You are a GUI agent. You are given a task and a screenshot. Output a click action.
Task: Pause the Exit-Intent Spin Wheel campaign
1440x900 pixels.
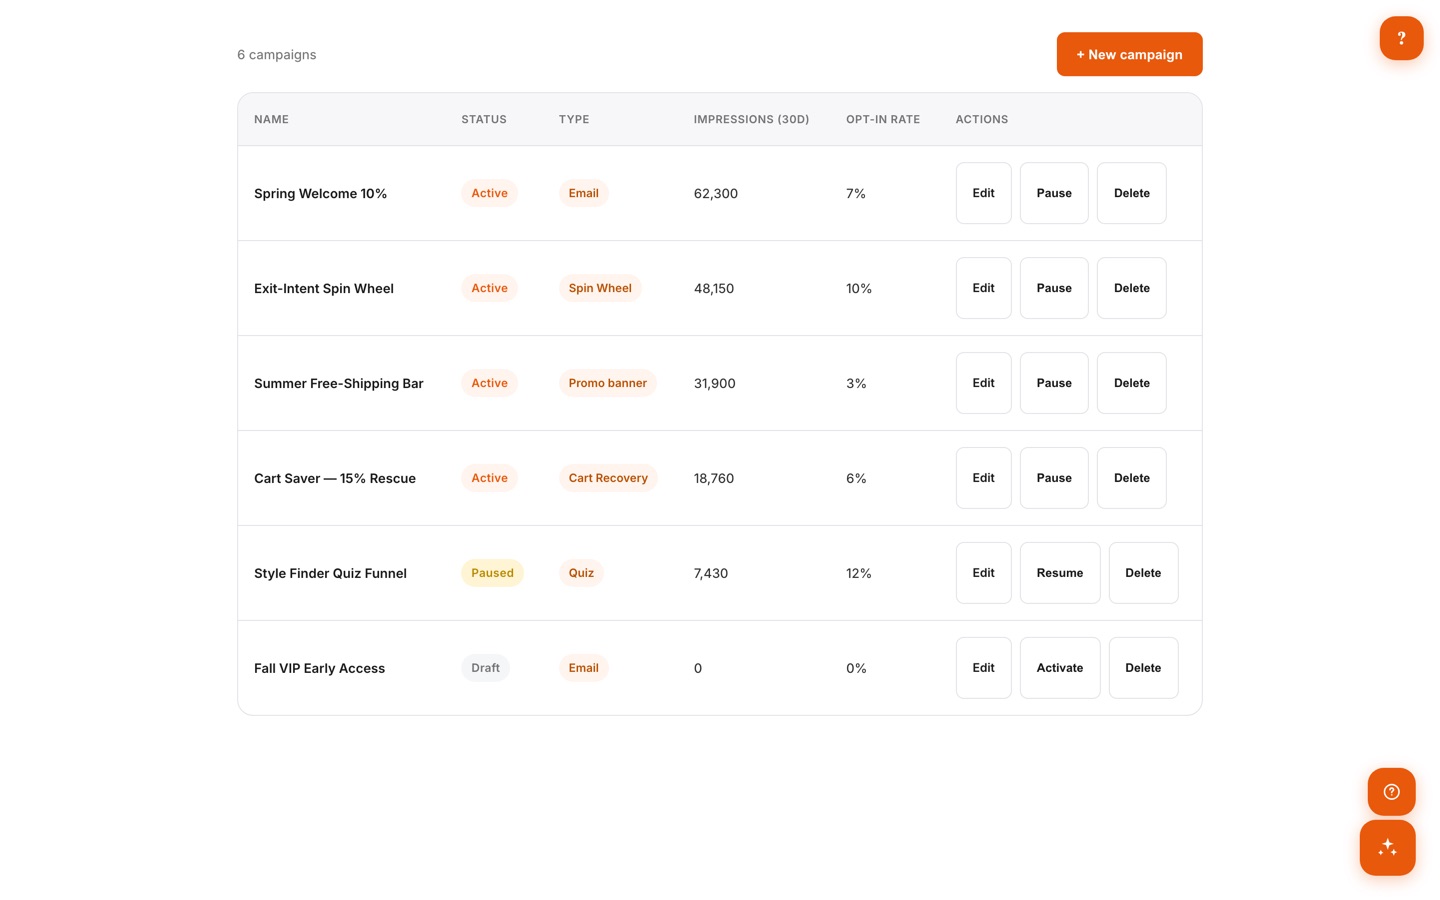point(1054,288)
